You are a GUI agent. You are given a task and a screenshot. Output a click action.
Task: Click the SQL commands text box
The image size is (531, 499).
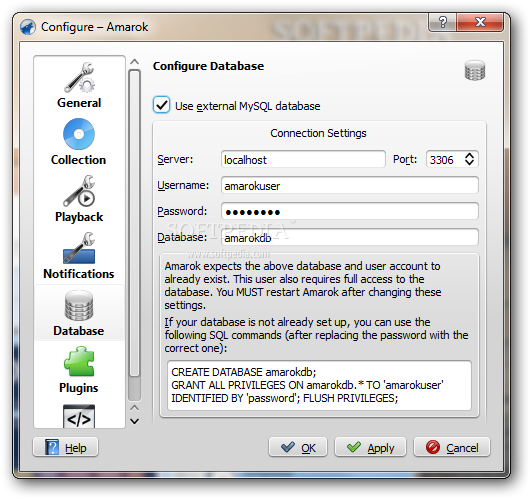click(x=319, y=385)
